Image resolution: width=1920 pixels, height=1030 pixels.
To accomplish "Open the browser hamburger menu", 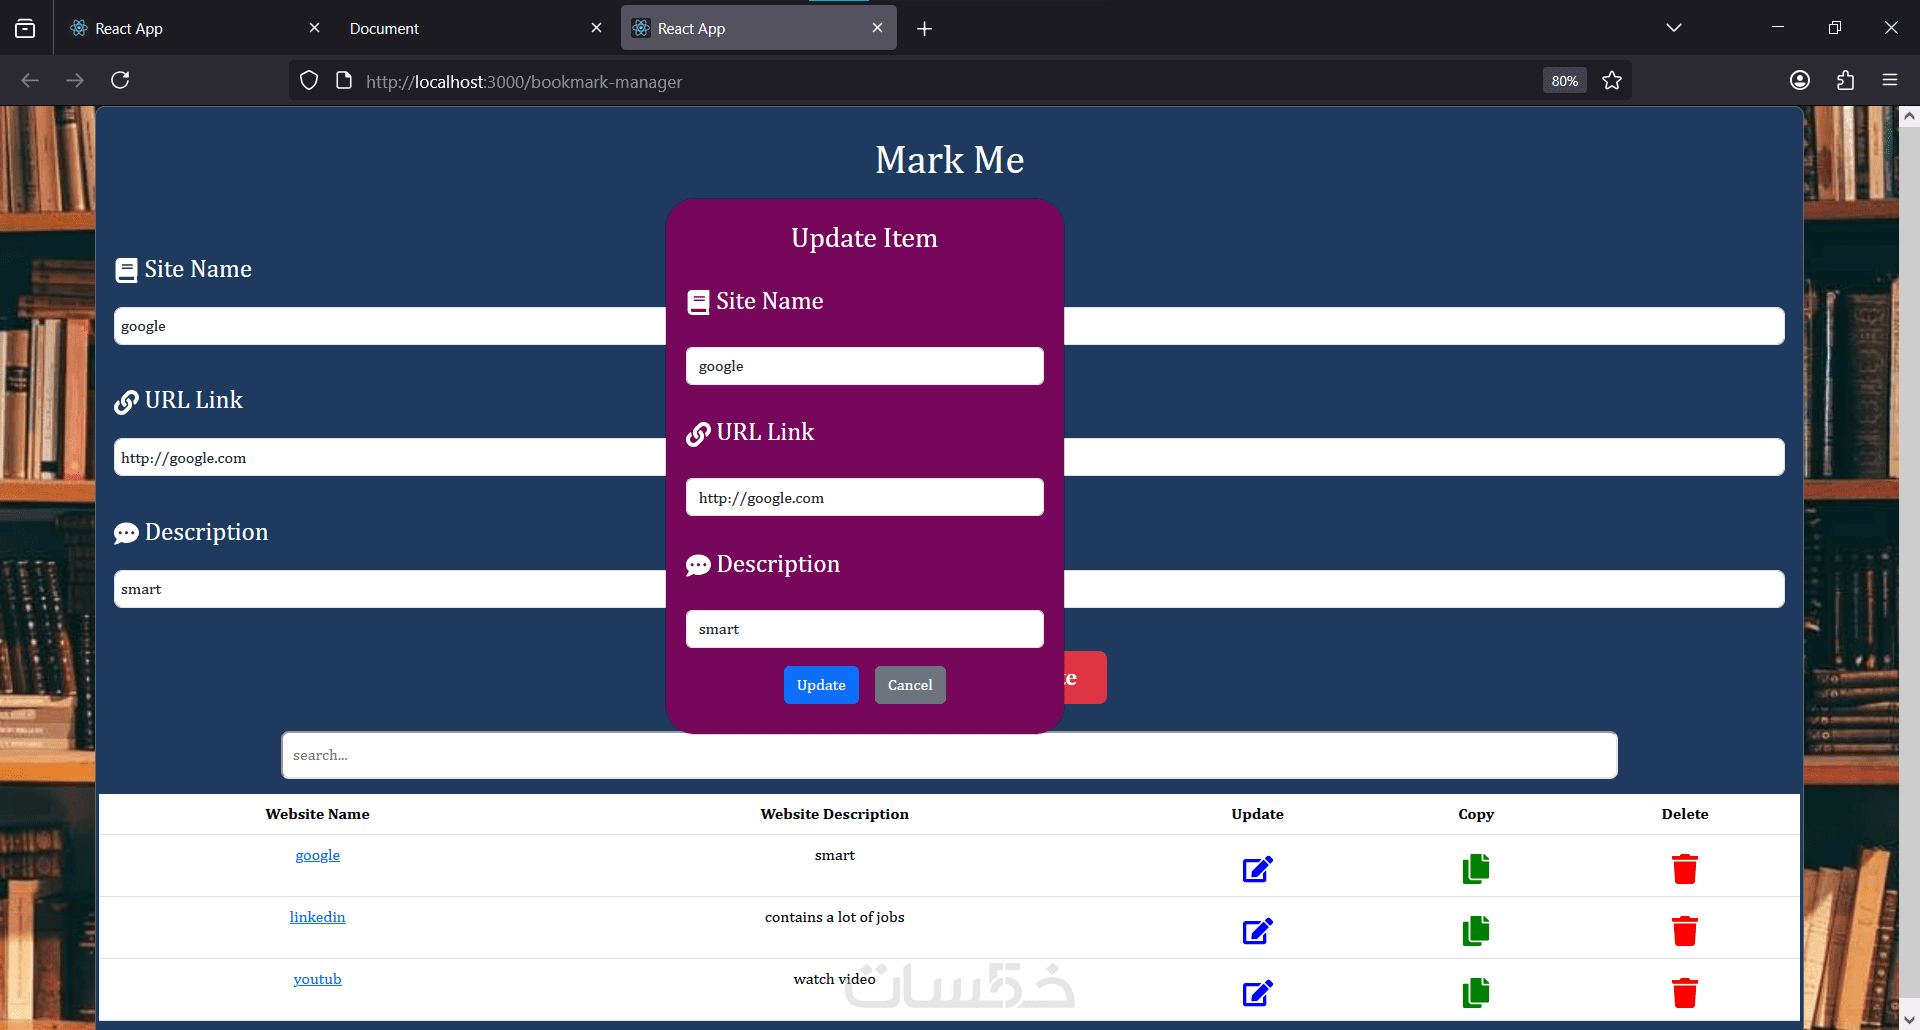I will (1890, 80).
